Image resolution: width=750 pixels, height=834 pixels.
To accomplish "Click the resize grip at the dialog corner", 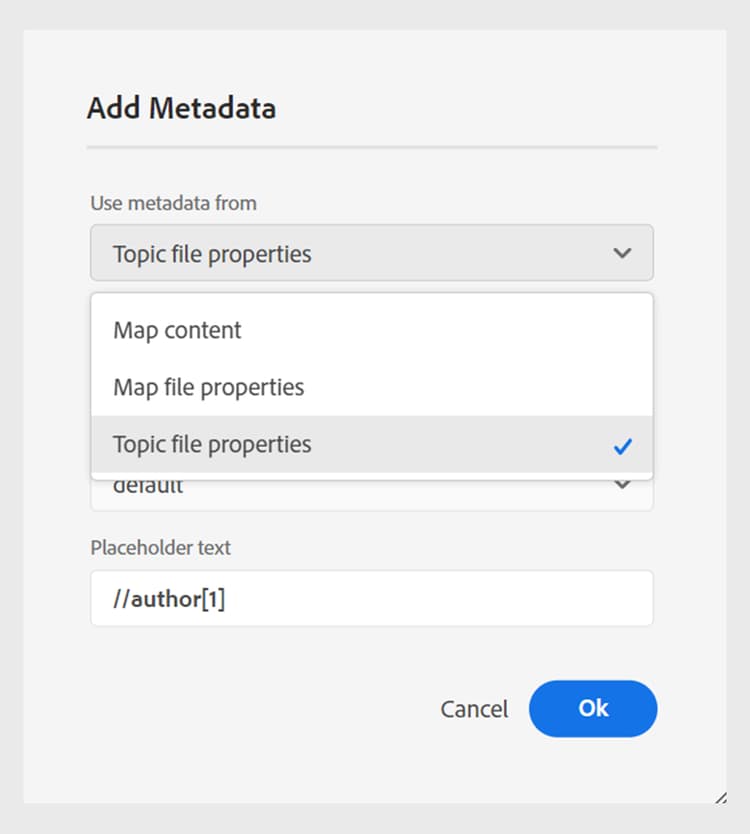I will pyautogui.click(x=720, y=797).
